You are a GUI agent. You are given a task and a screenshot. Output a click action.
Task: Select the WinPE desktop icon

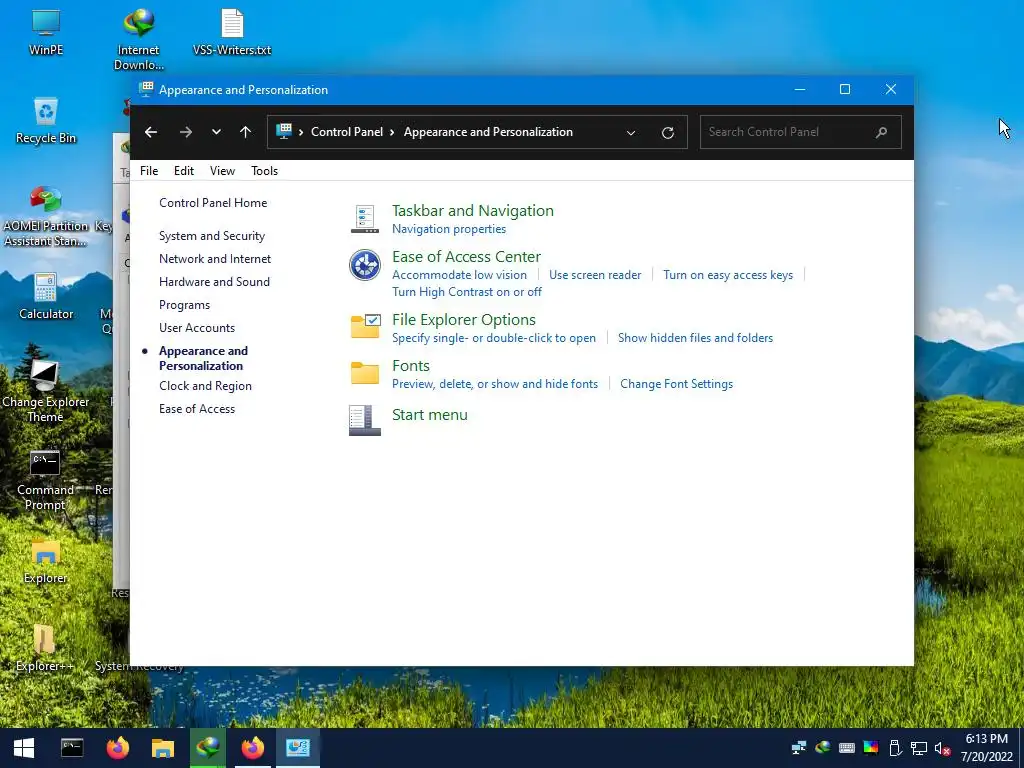[x=46, y=31]
